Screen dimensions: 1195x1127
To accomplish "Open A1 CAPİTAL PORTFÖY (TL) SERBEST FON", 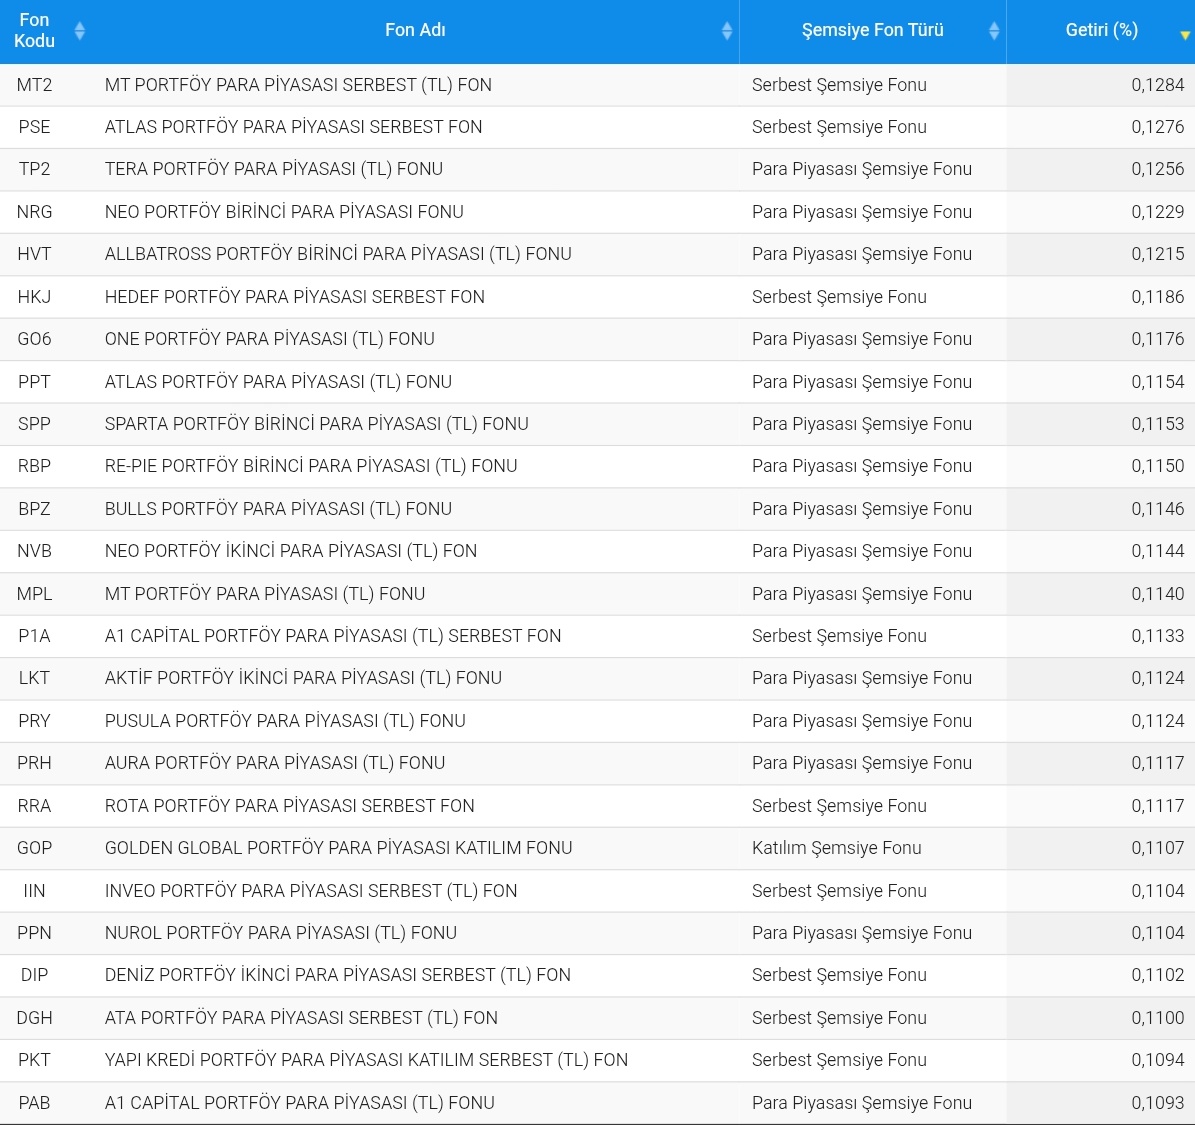I will tap(332, 636).
